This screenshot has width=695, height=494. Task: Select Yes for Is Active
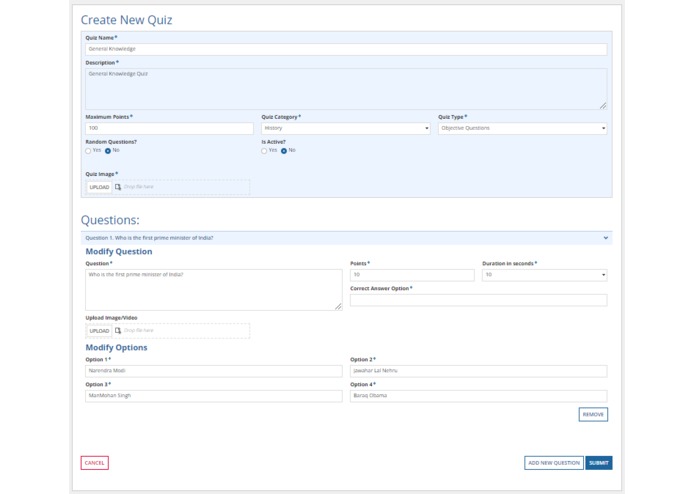click(x=264, y=151)
